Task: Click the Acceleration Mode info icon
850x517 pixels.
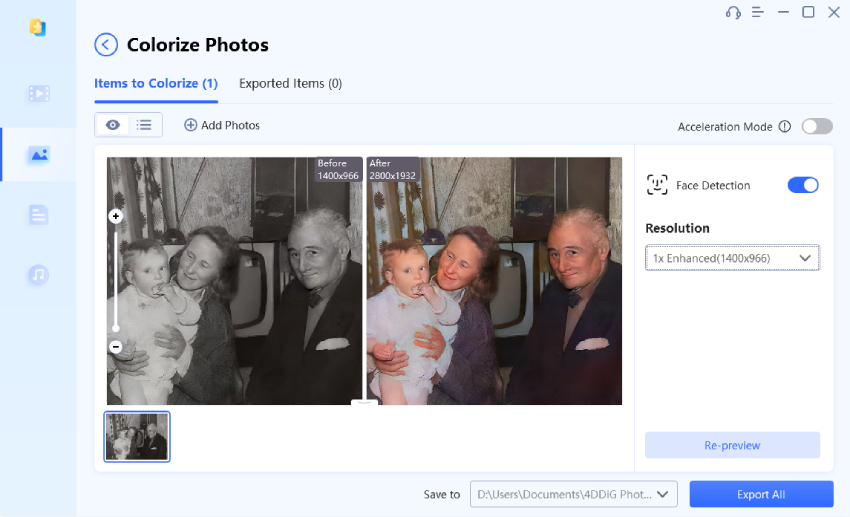Action: [785, 127]
